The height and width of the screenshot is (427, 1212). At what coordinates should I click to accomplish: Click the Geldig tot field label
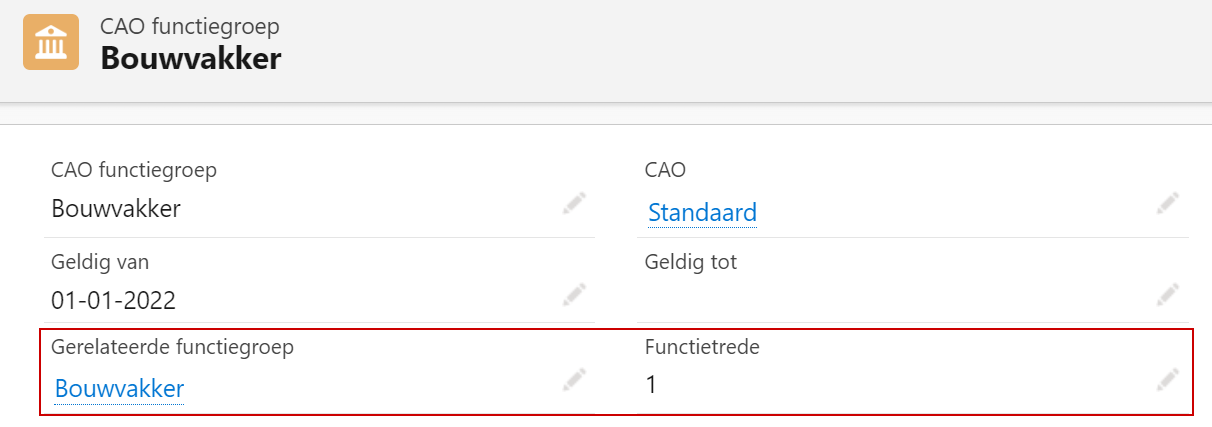pos(691,263)
